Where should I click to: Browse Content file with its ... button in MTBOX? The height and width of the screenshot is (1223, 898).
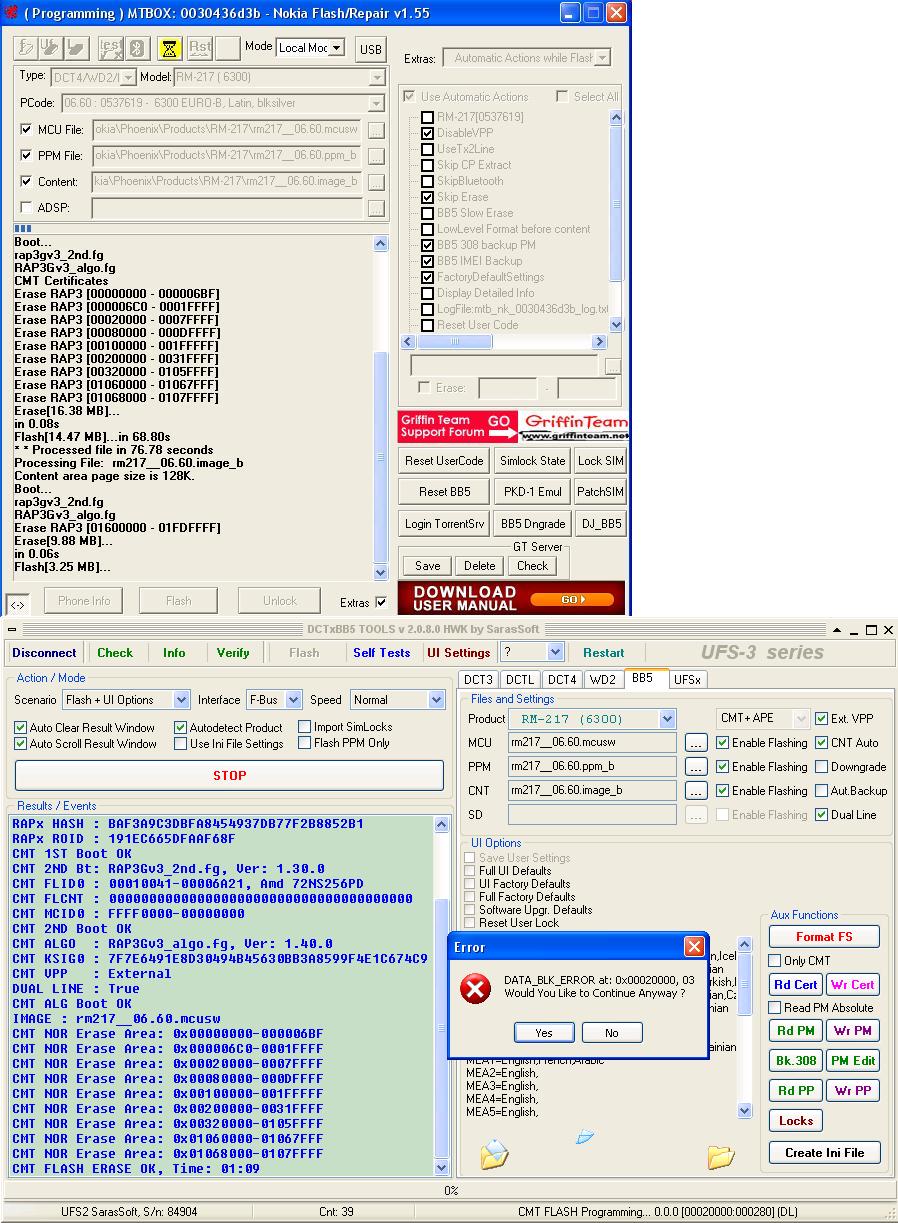[376, 182]
